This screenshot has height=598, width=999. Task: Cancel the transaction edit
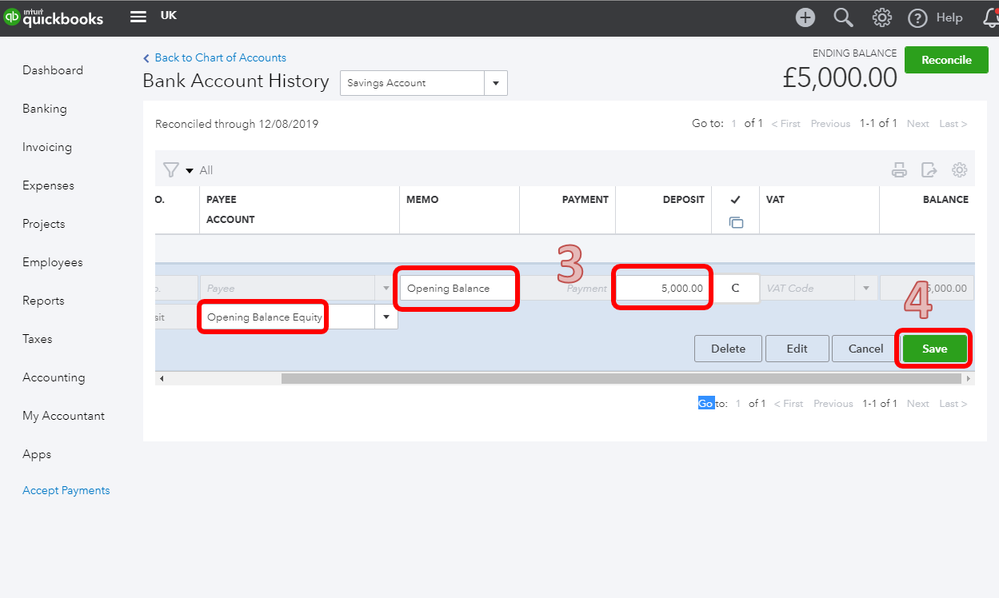pyautogui.click(x=865, y=348)
